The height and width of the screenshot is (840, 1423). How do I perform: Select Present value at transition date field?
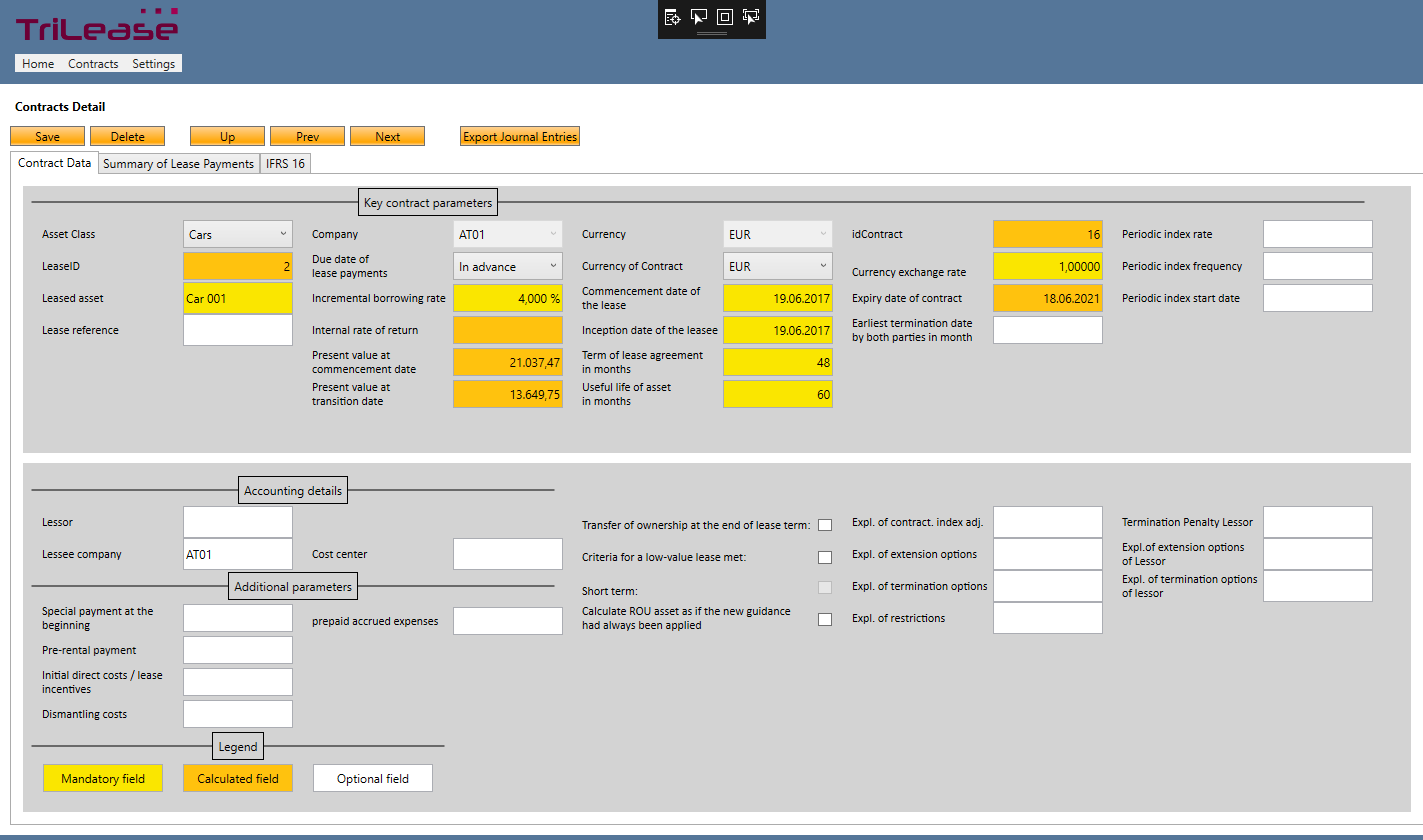click(508, 394)
